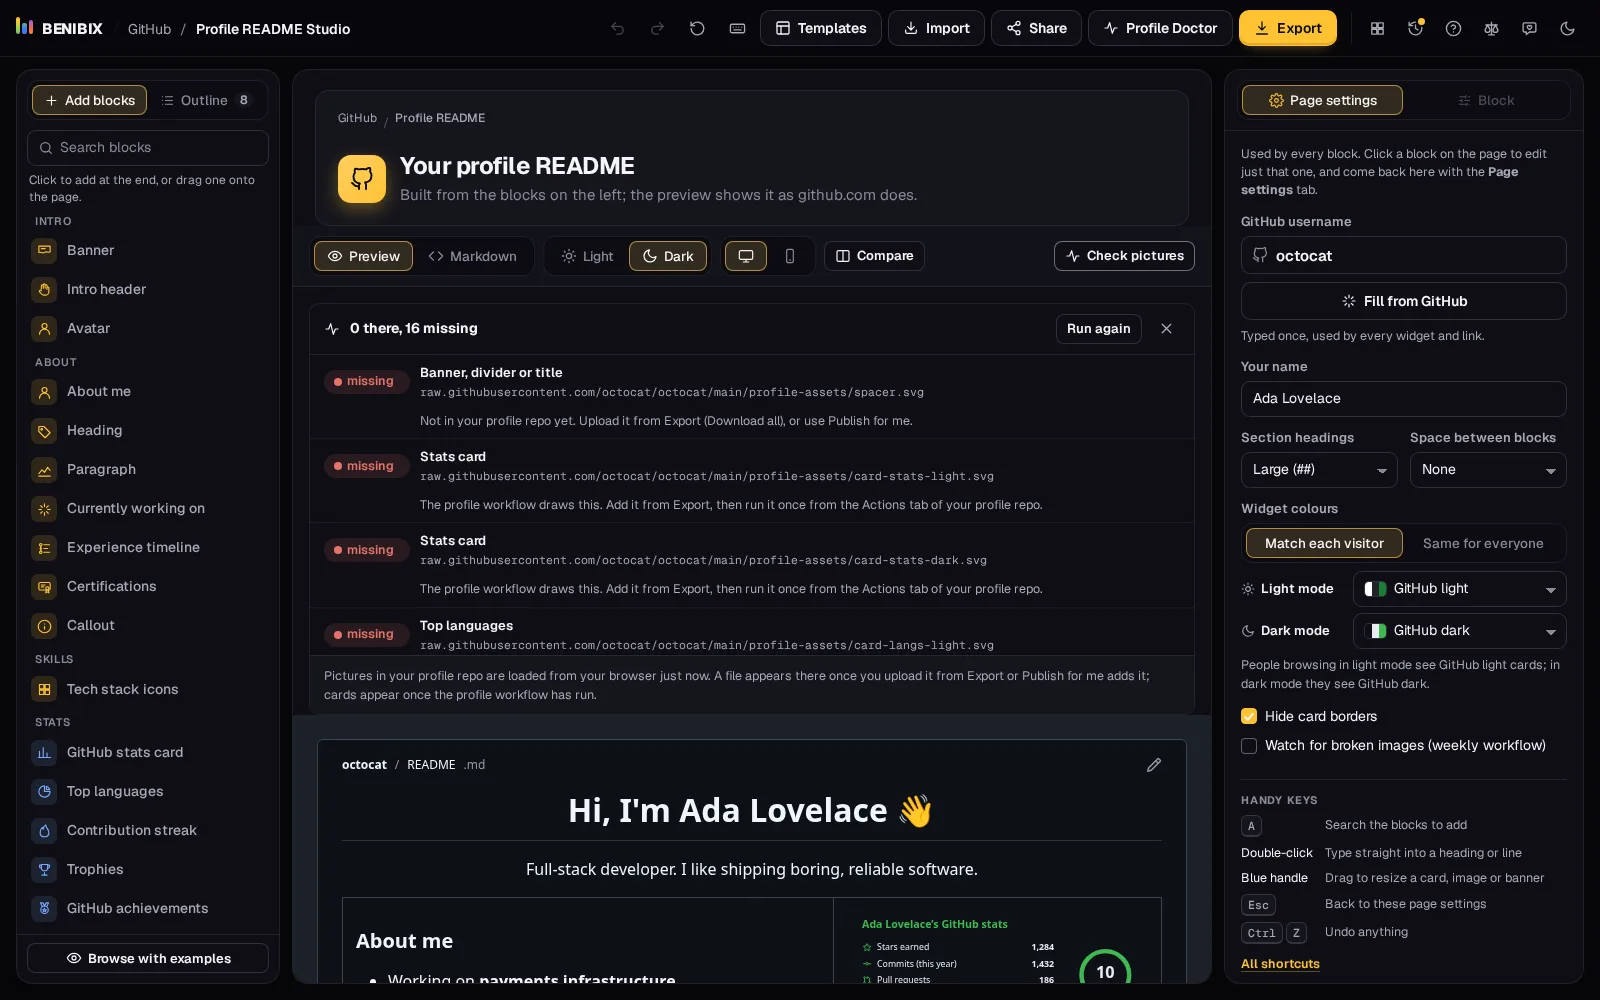Open the feedback speech-bubble icon
The image size is (1600, 1000).
1529,29
